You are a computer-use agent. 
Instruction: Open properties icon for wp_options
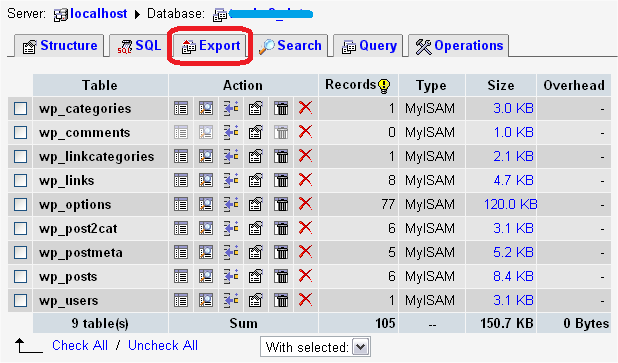click(x=255, y=204)
